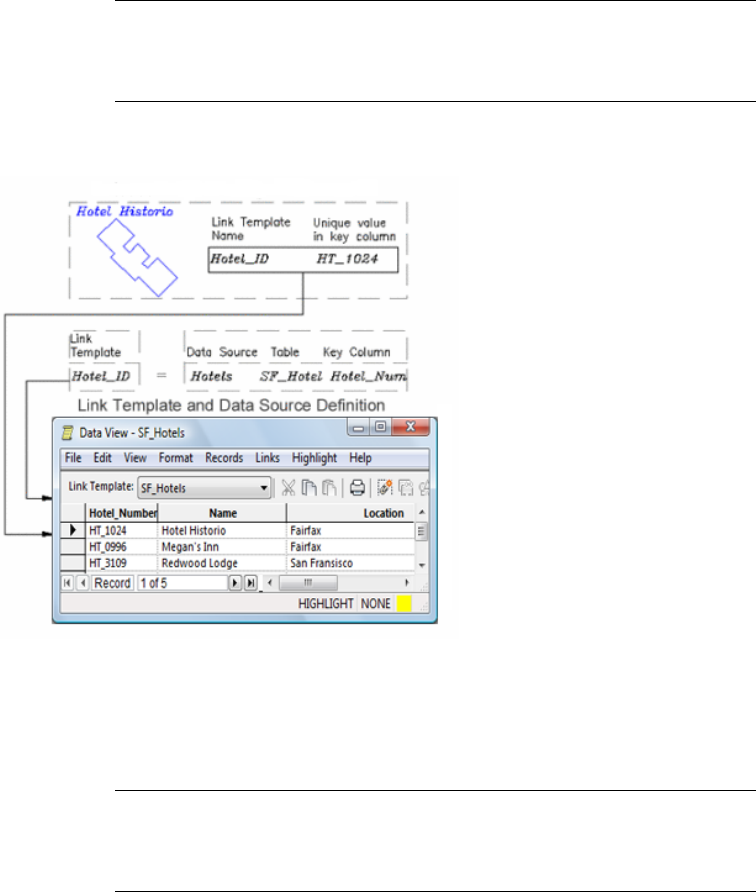Click the Paste toolbar icon
Screen dimensions: 756x892
[x=329, y=488]
